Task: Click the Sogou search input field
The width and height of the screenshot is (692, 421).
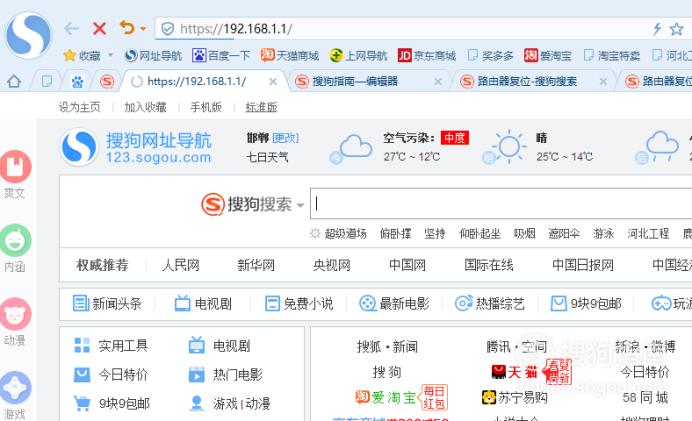Action: point(501,203)
